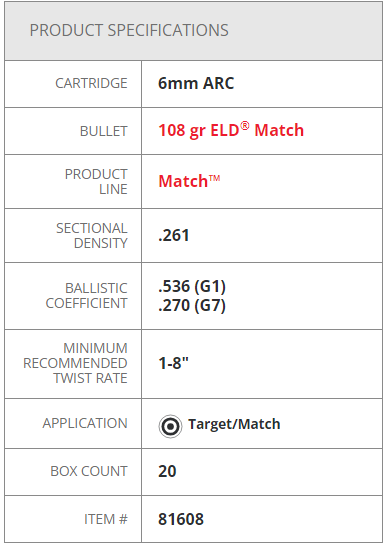Select the 6mm ARC cartridge value
This screenshot has width=386, height=547.
(196, 83)
